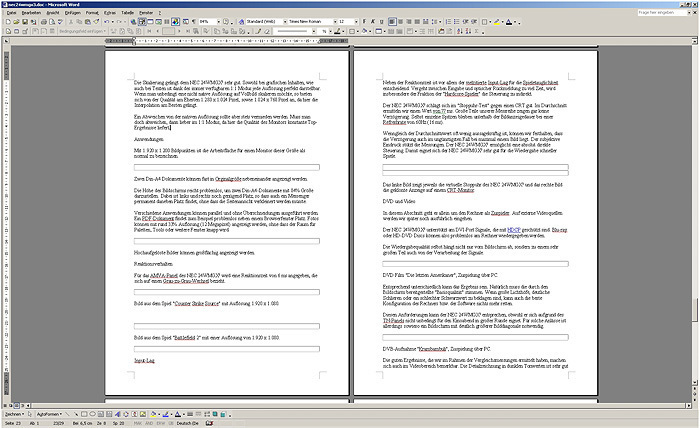Screen dimensions: 700x428
Task: Insert a hyperlink using the globe icon
Action: [133, 21]
